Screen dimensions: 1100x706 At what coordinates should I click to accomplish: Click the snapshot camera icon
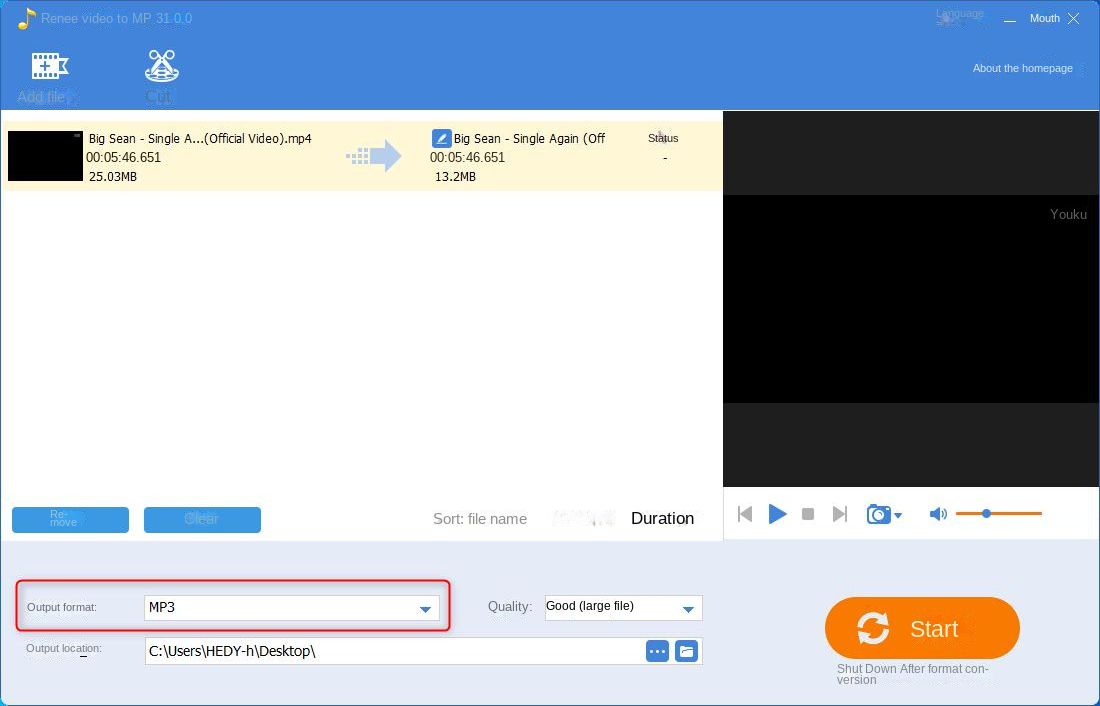(878, 514)
